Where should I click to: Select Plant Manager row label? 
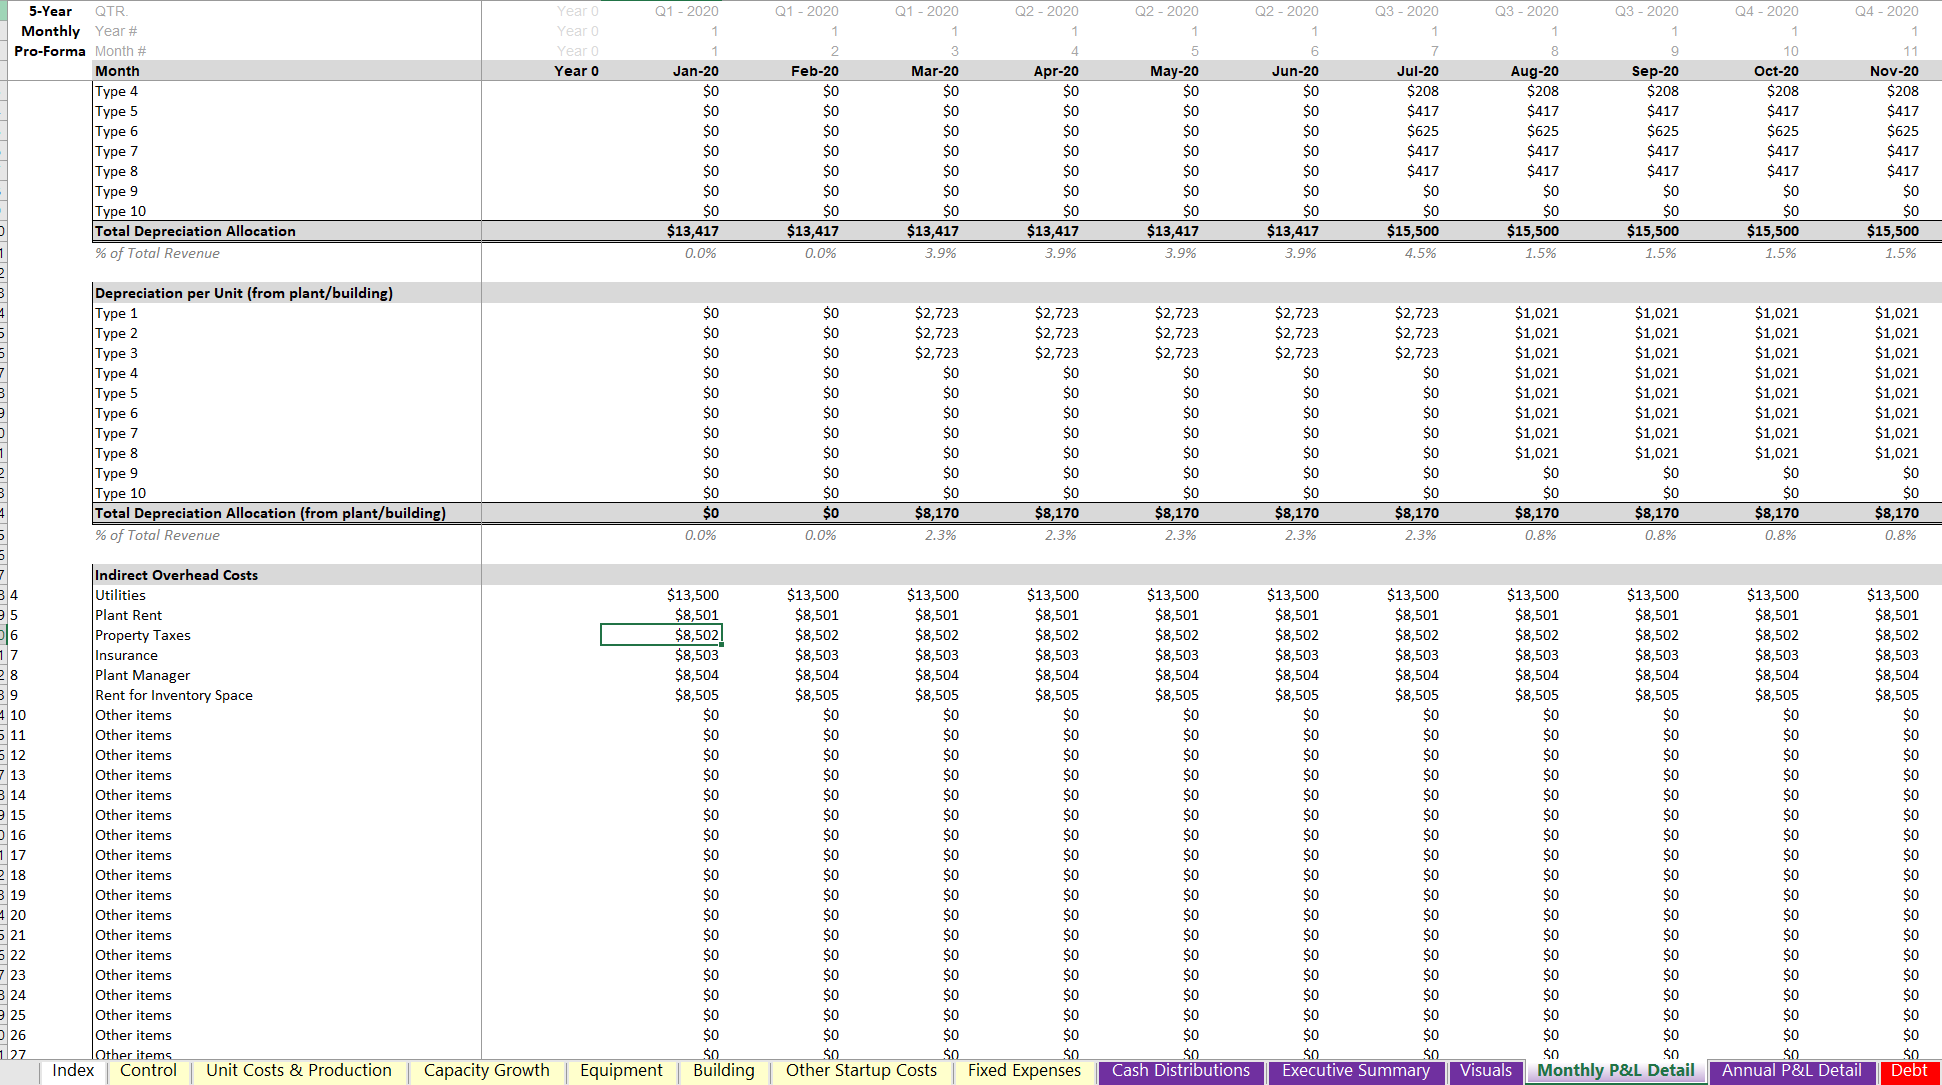(x=142, y=675)
